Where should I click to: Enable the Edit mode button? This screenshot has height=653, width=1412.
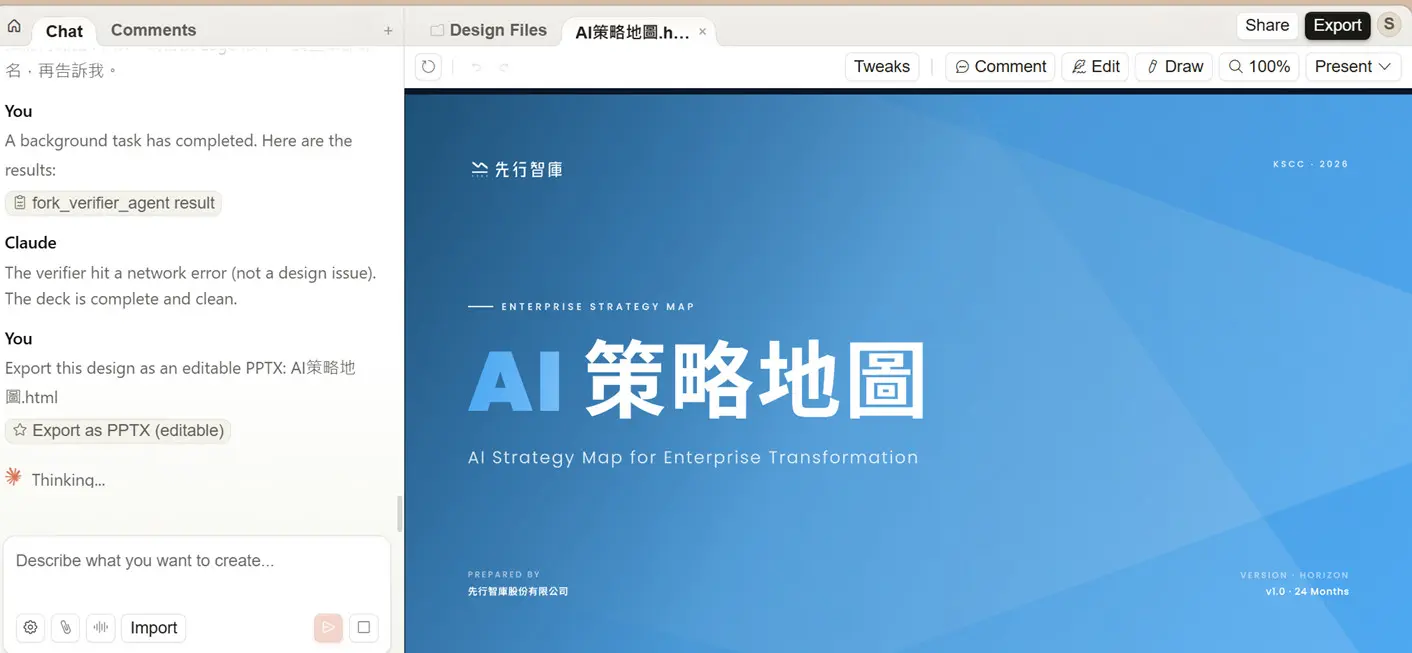click(x=1095, y=67)
